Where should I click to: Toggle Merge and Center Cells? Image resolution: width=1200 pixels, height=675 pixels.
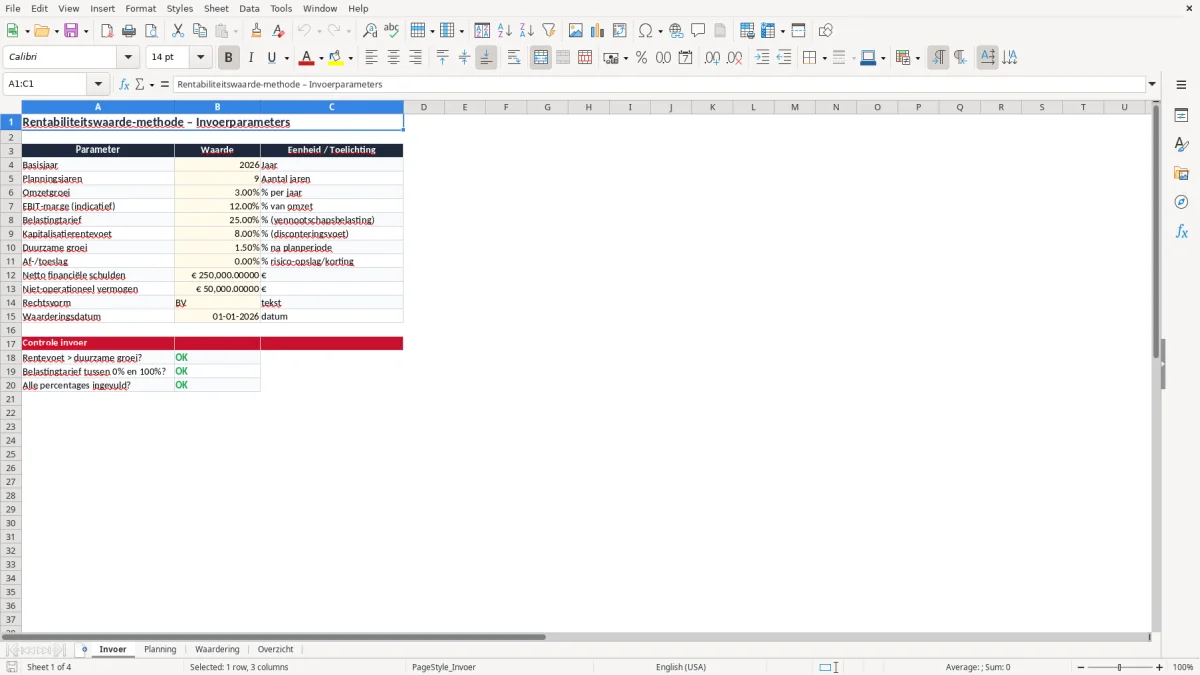click(x=541, y=58)
